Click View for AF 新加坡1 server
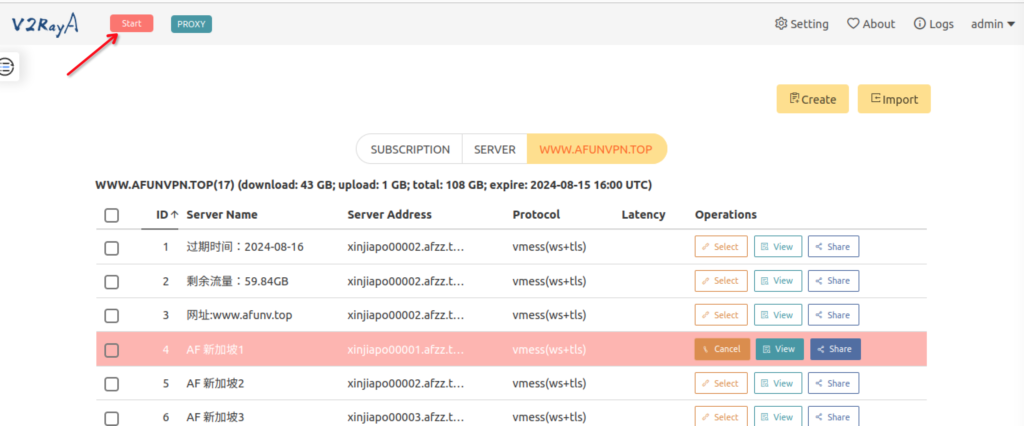 (778, 349)
